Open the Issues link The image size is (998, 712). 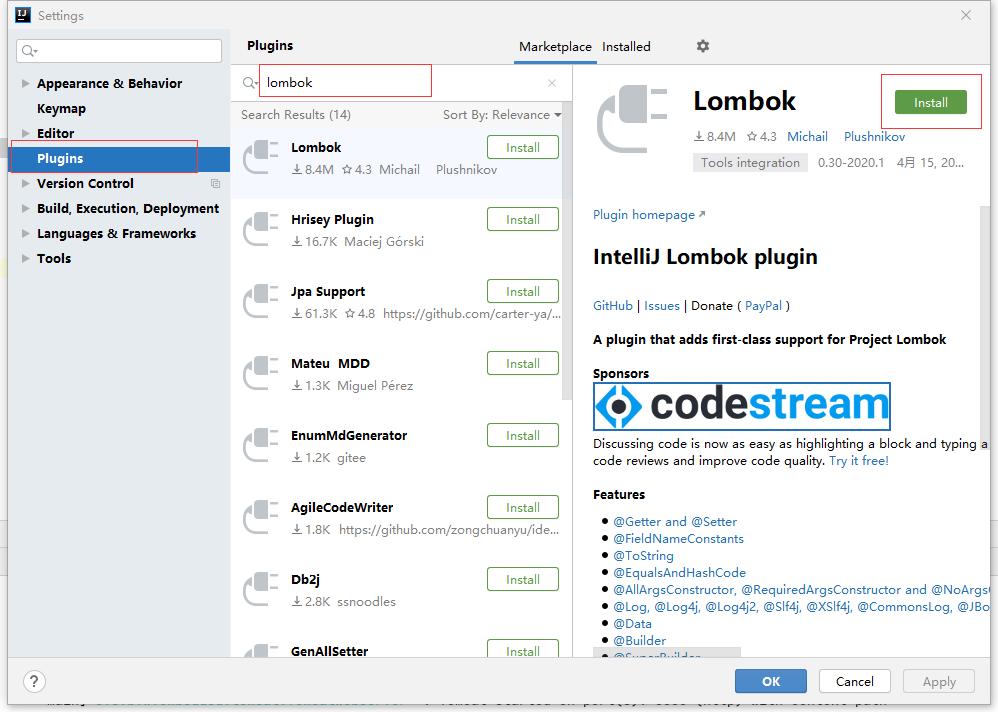661,305
